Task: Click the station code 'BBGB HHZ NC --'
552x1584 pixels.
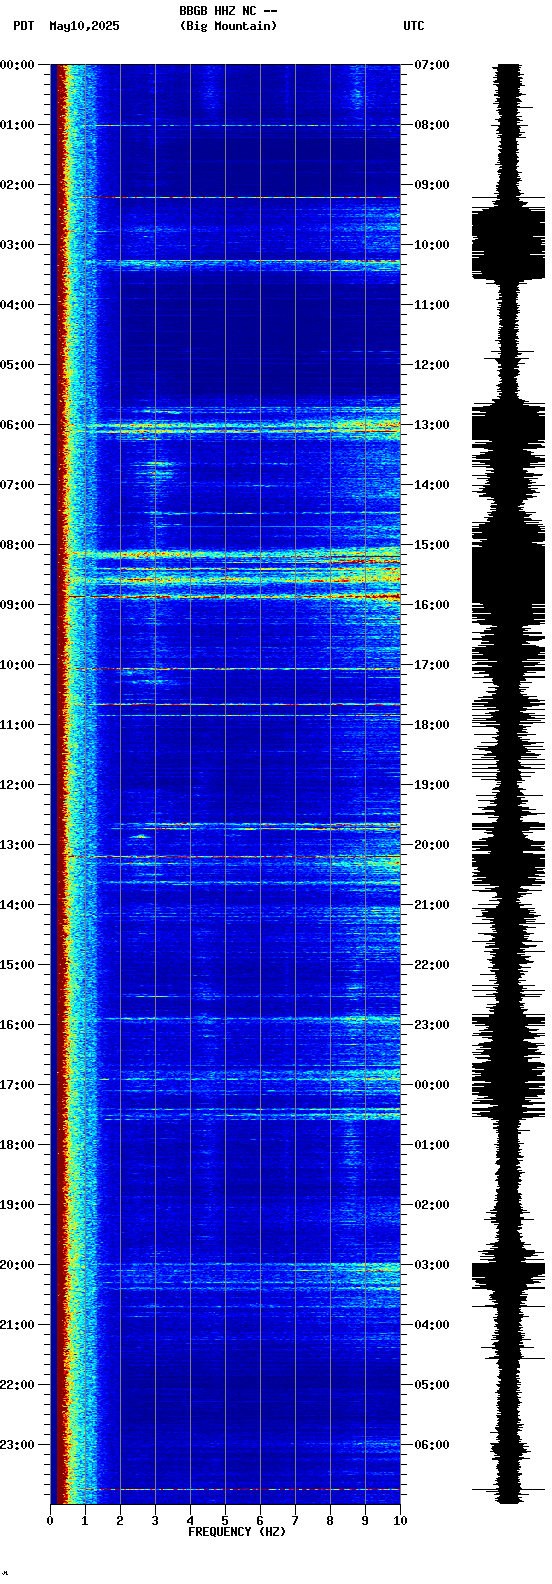Action: coord(228,11)
